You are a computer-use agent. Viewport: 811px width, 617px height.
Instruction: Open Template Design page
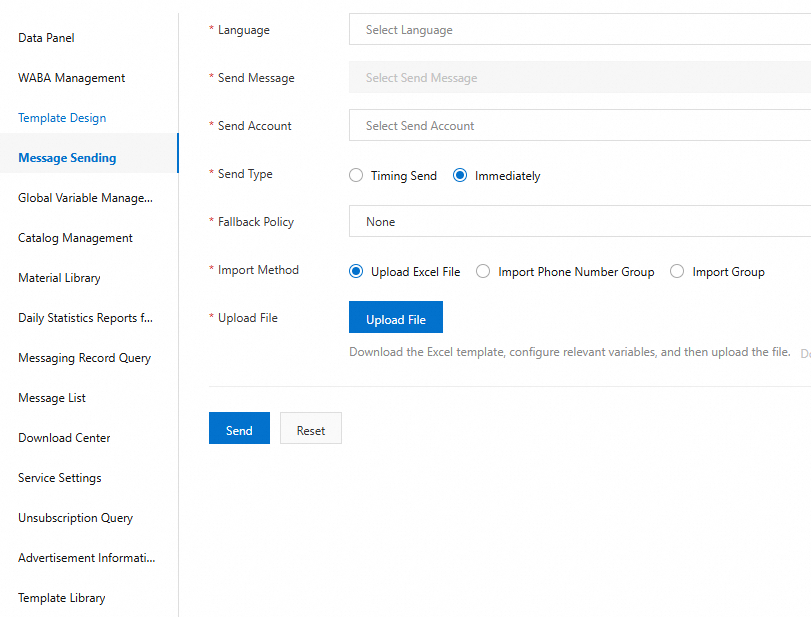coord(62,118)
